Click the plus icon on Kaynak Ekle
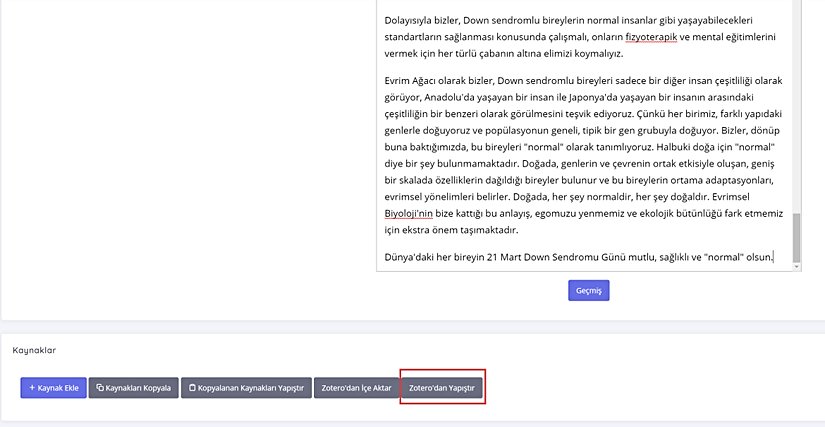825x427 pixels. (x=32, y=388)
